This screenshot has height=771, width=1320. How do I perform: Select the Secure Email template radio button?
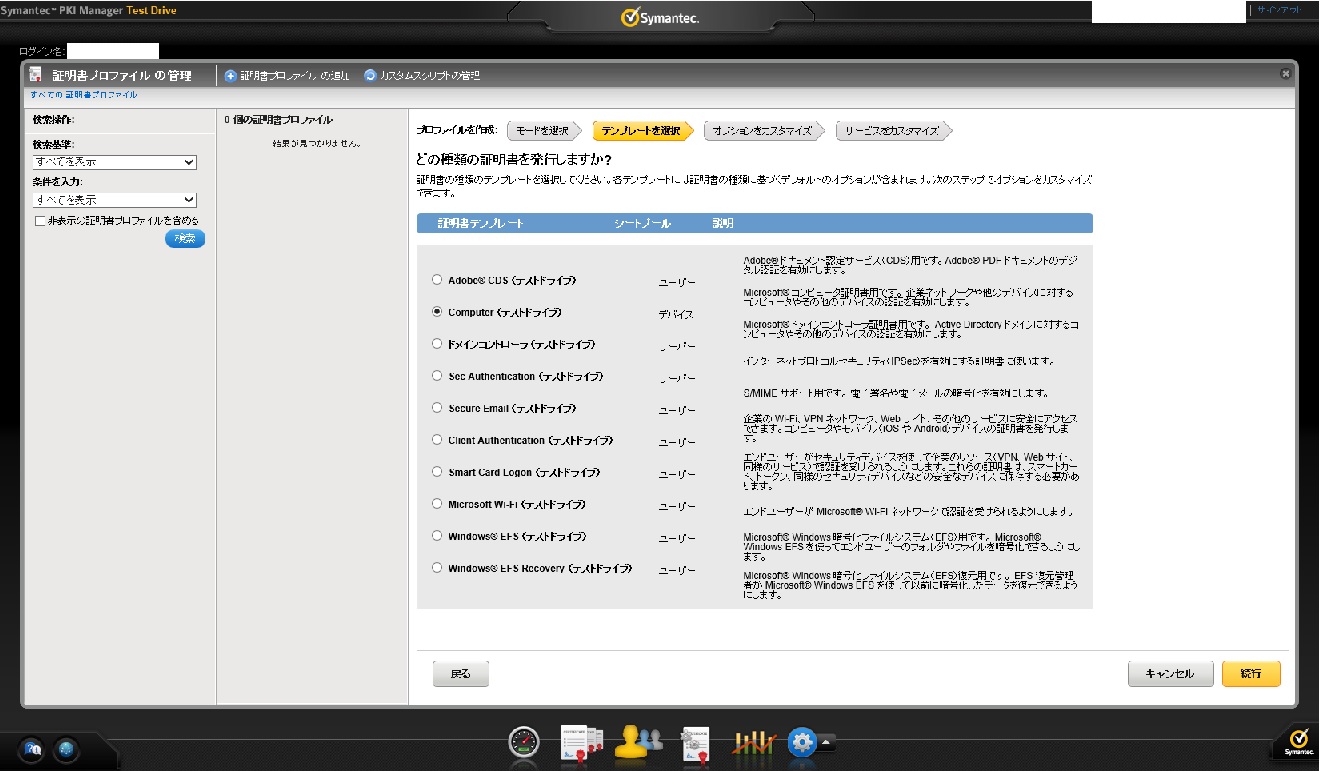point(437,408)
